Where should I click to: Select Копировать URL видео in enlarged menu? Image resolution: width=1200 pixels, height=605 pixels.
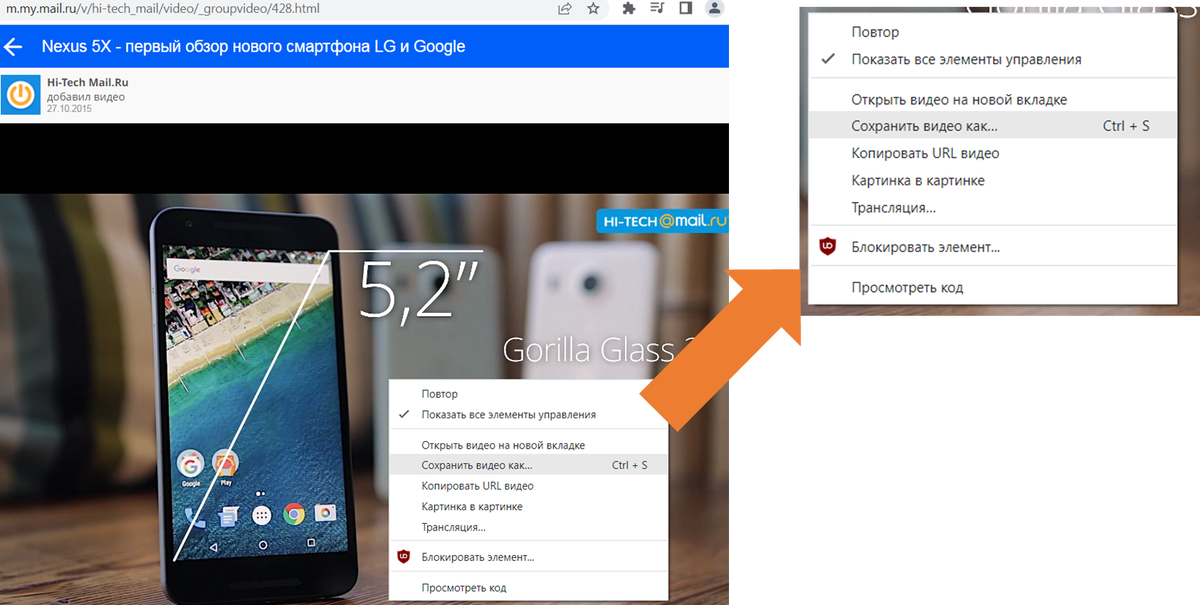tap(992, 153)
